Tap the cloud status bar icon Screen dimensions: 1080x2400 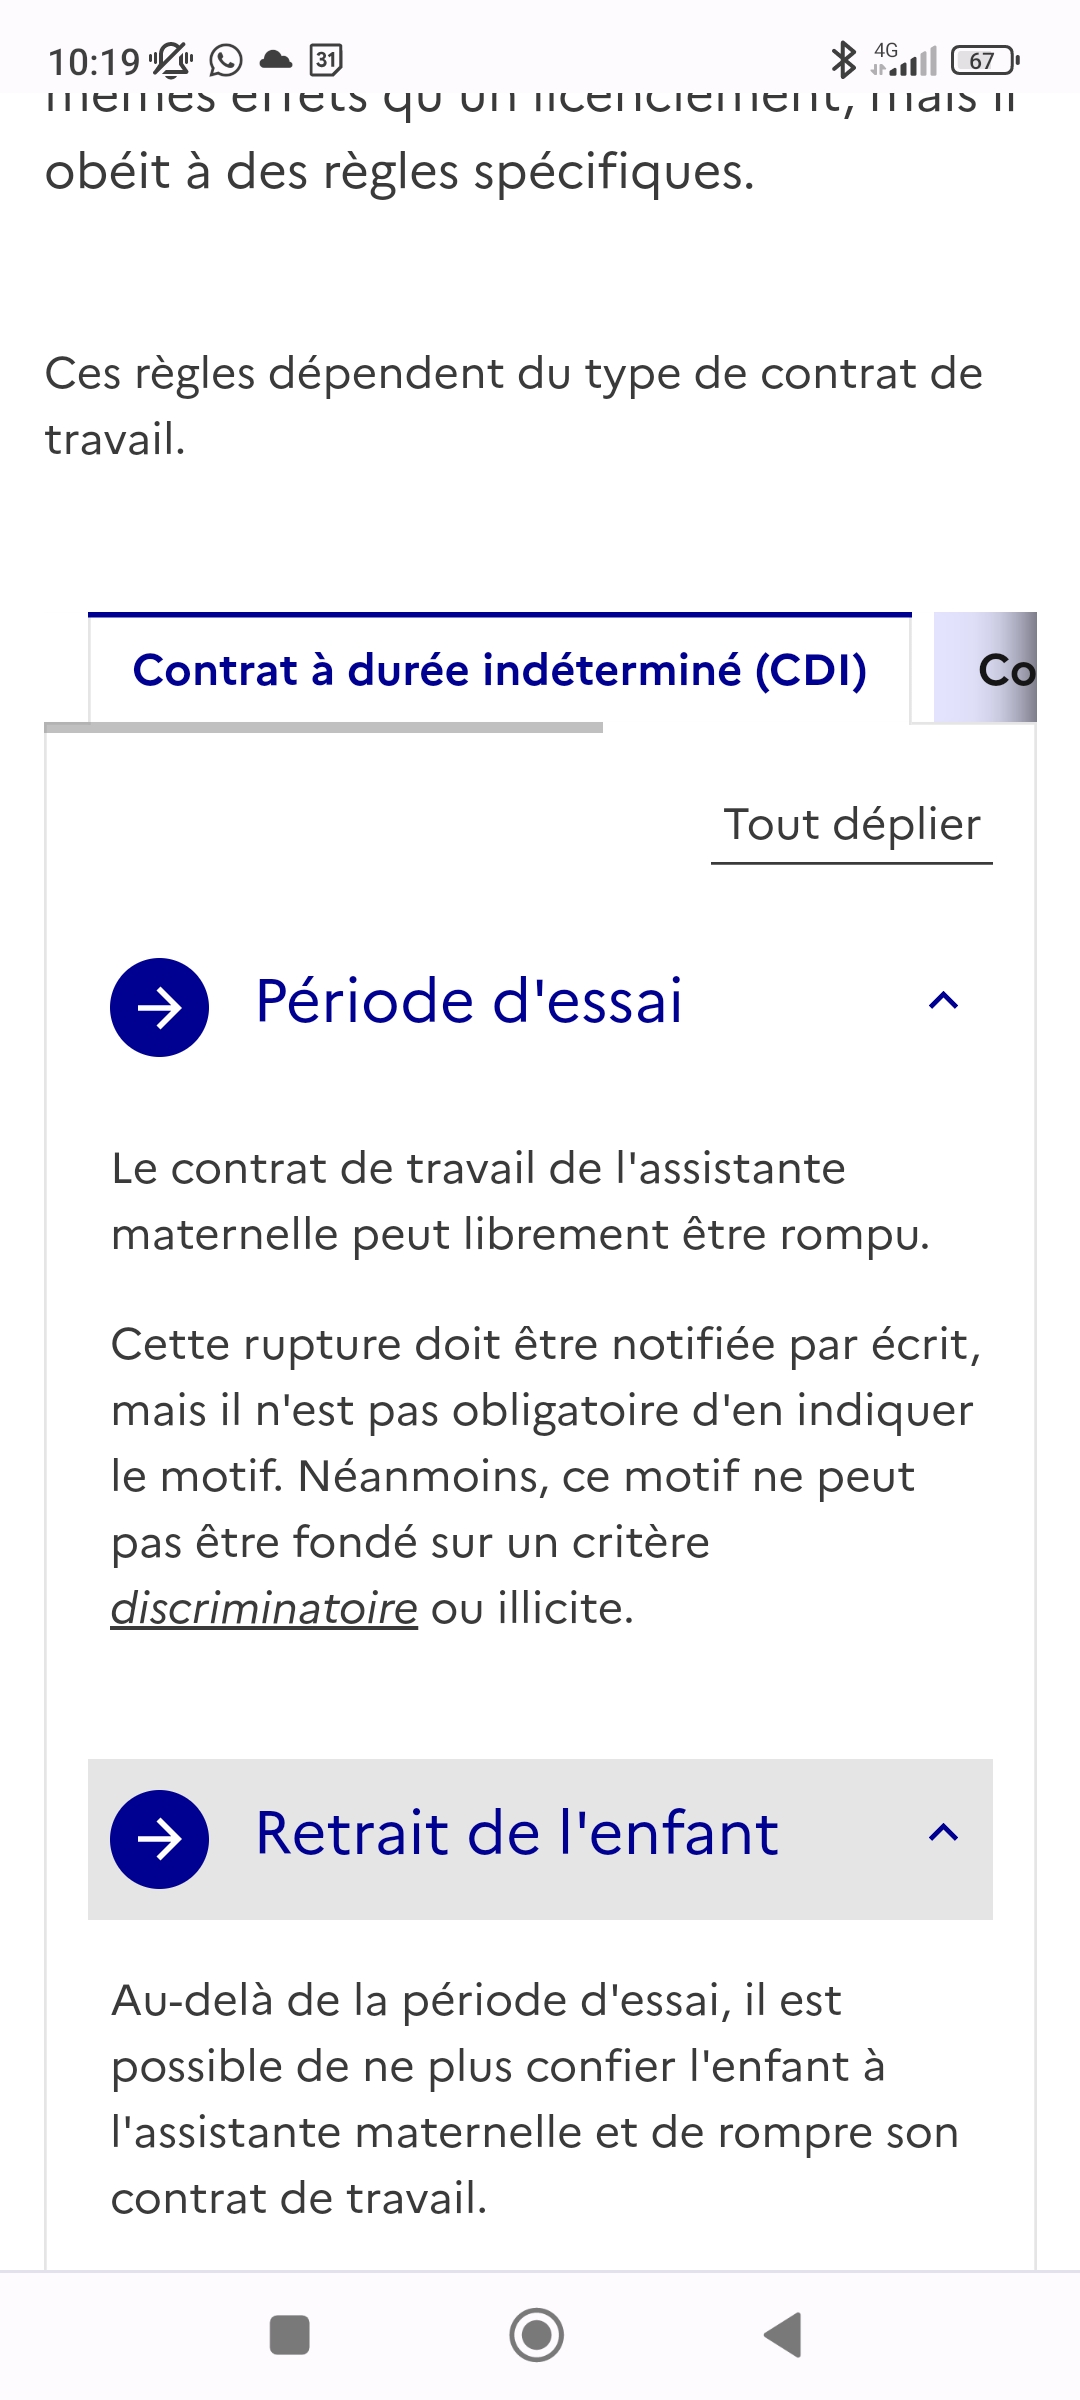tap(276, 61)
